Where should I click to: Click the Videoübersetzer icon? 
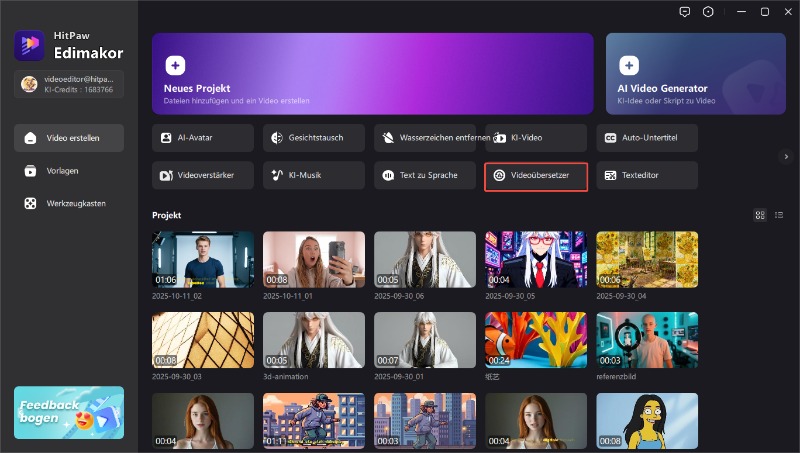click(x=499, y=175)
